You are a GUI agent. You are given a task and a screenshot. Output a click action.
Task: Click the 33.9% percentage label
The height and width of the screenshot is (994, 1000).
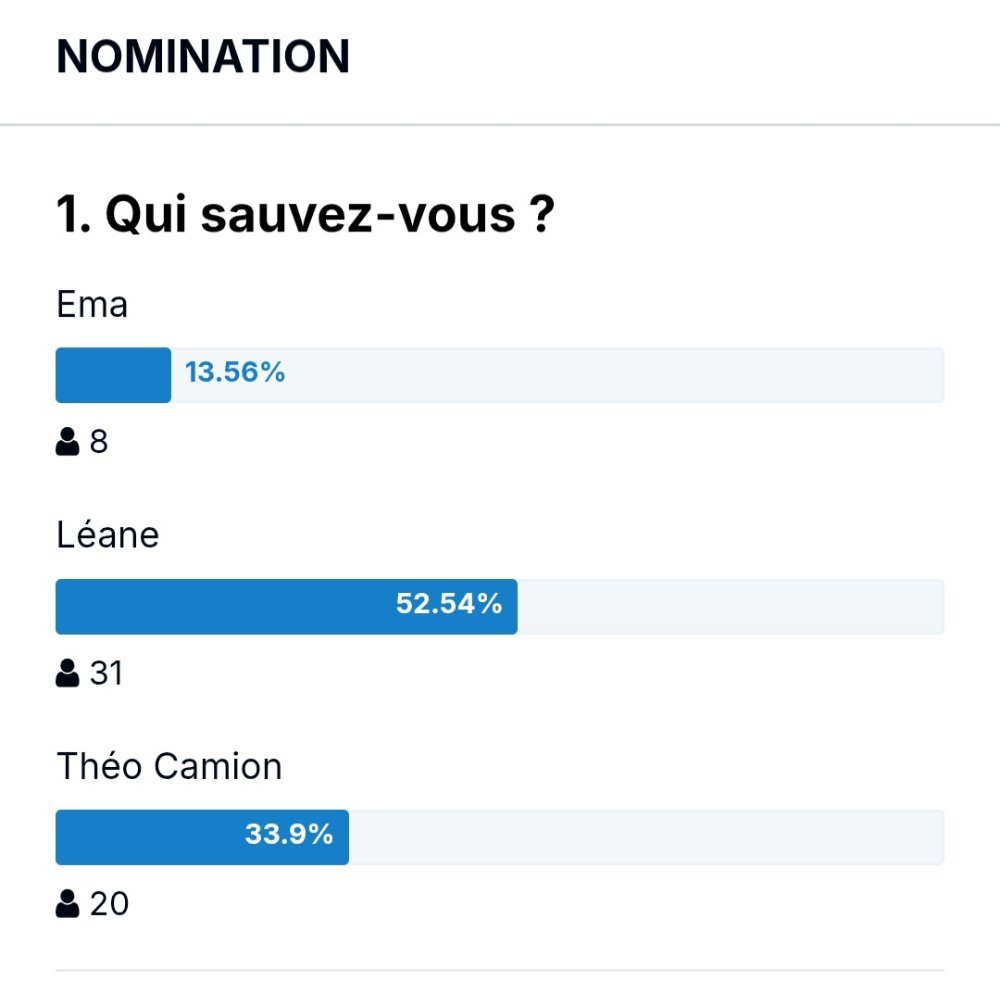tap(289, 835)
